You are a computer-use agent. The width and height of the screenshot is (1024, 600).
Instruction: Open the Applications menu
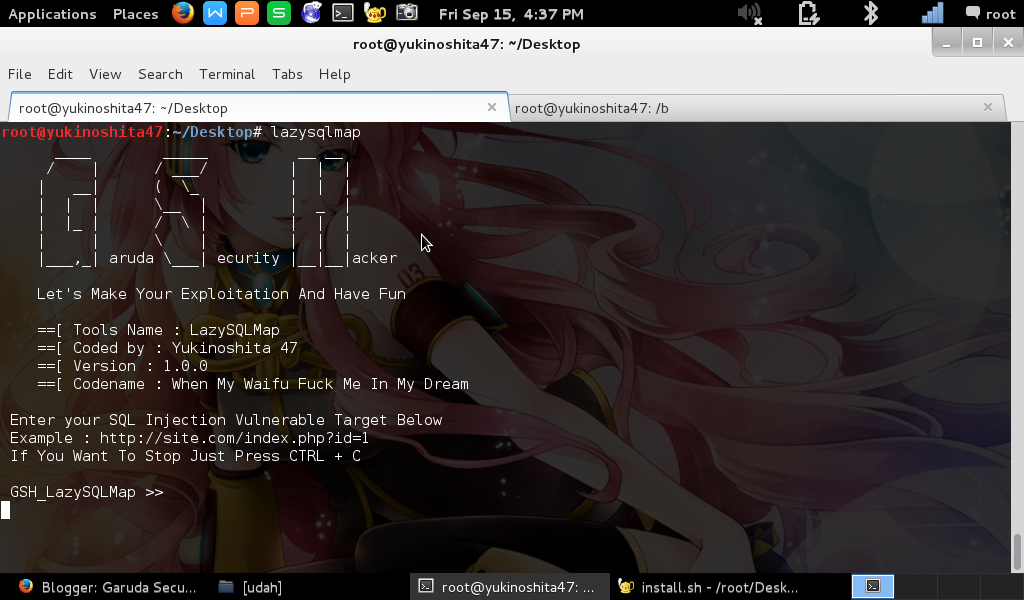click(x=52, y=14)
